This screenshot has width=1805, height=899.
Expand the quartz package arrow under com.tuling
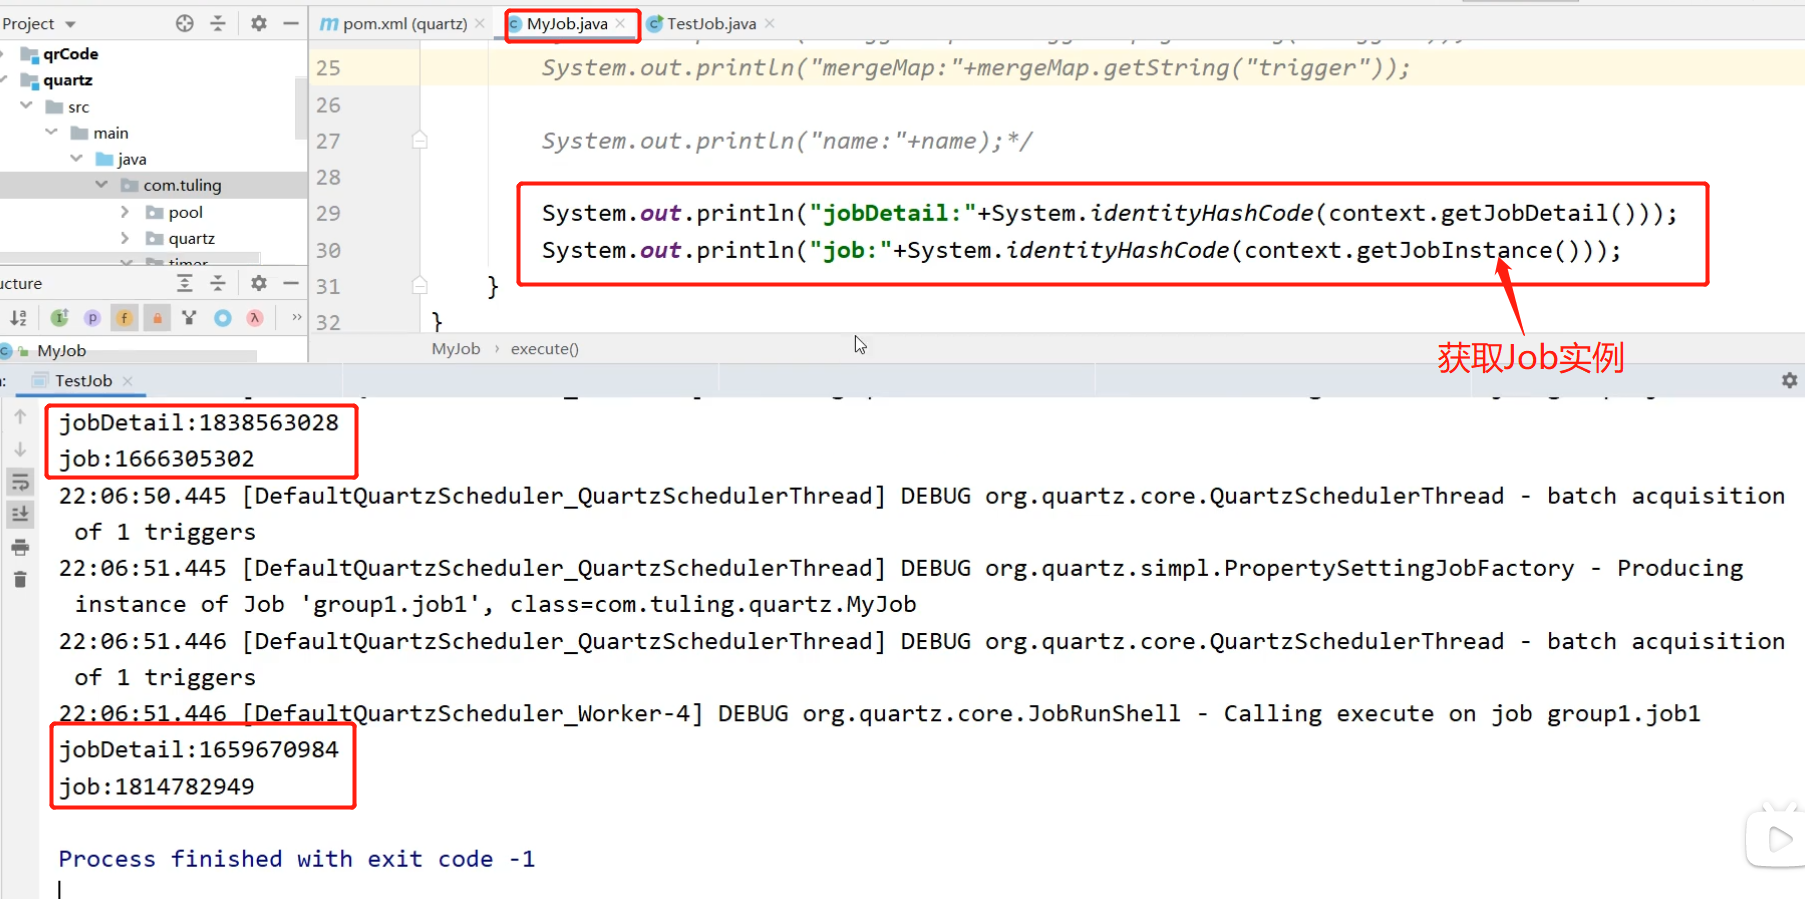click(x=124, y=238)
